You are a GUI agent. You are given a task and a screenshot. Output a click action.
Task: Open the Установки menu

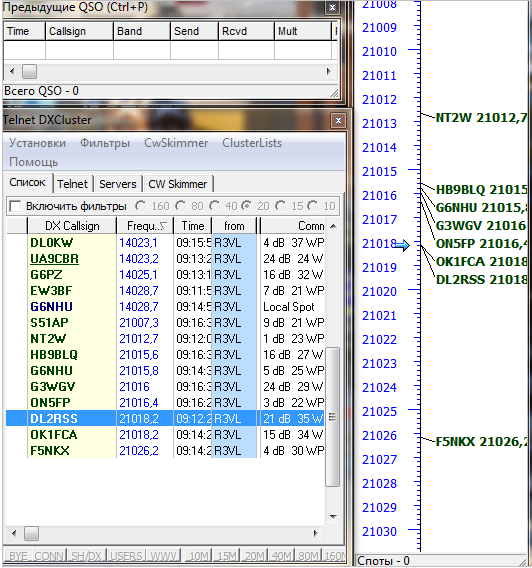37,143
